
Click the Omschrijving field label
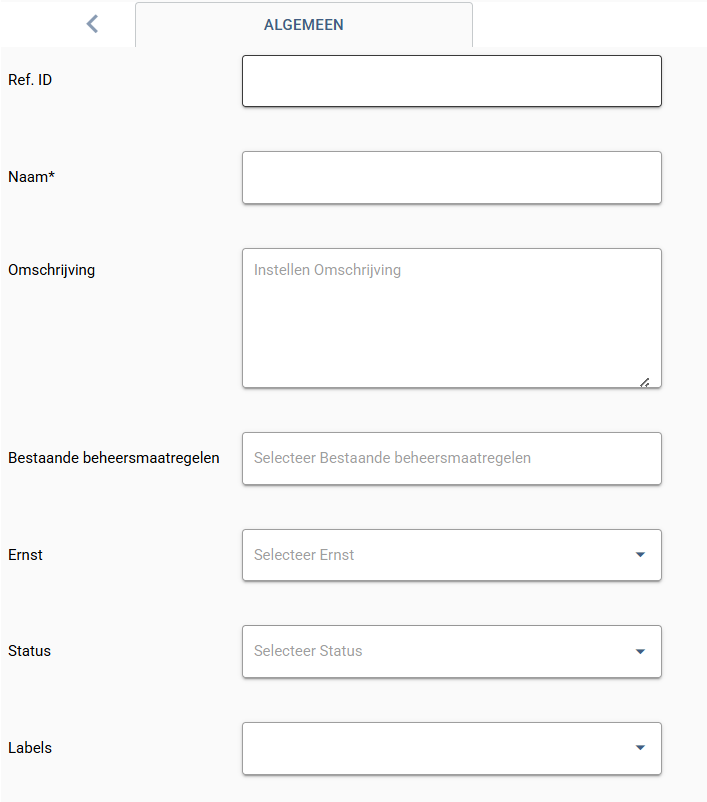[52, 270]
